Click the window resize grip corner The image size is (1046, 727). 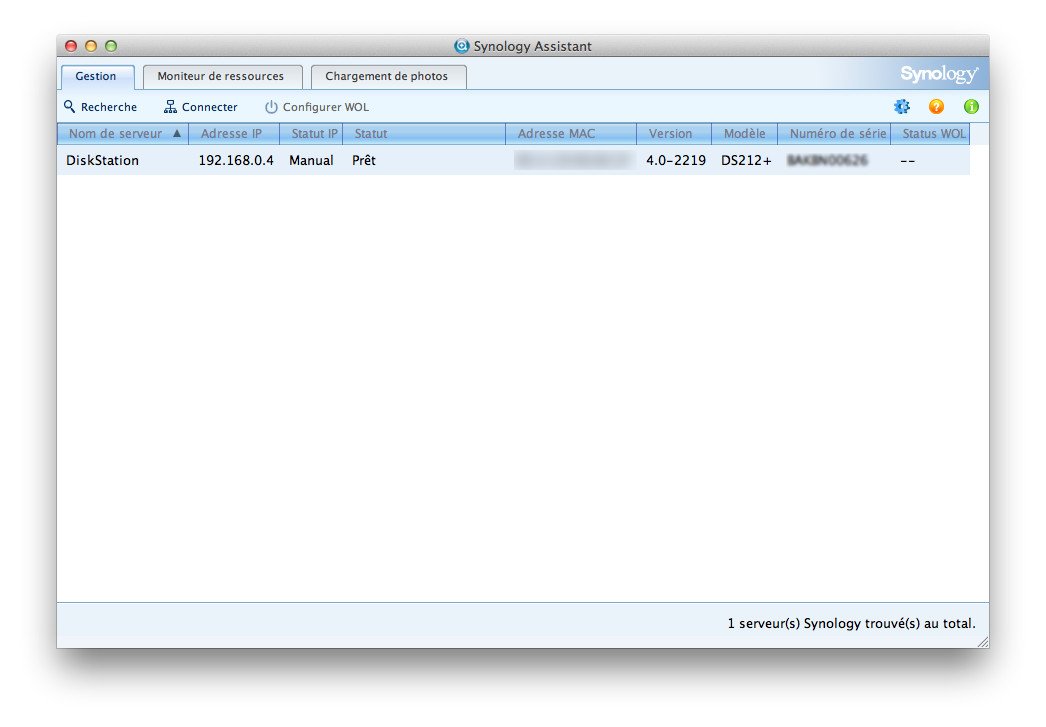coord(982,641)
